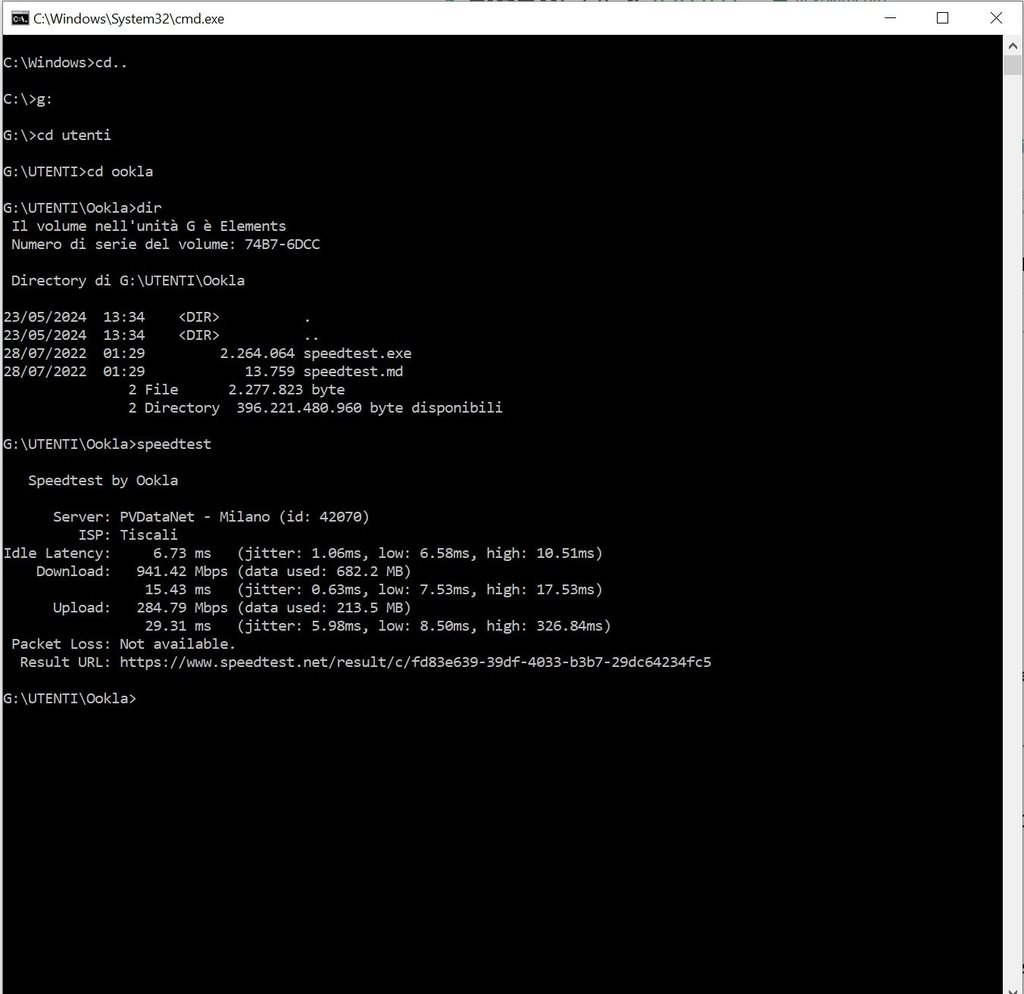Viewport: 1024px width, 994px height.
Task: Click the file size 2.264.064
Action: [257, 353]
